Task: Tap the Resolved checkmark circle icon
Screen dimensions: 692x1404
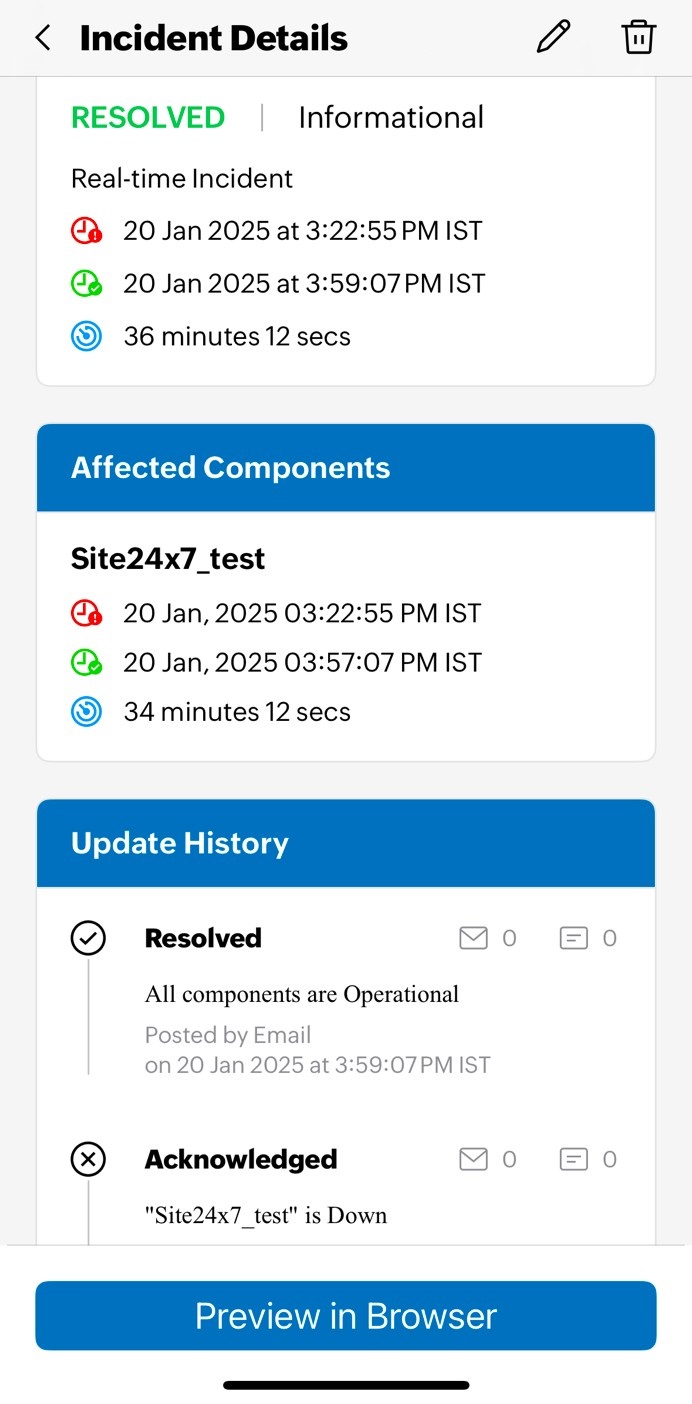Action: tap(88, 938)
